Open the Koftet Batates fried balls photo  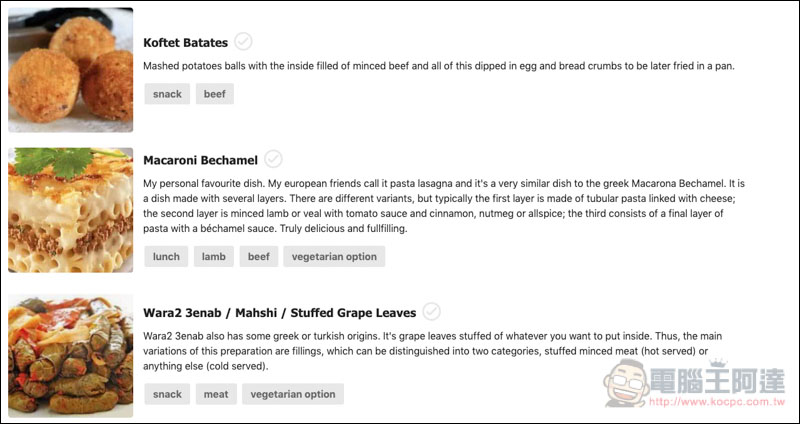click(x=70, y=70)
